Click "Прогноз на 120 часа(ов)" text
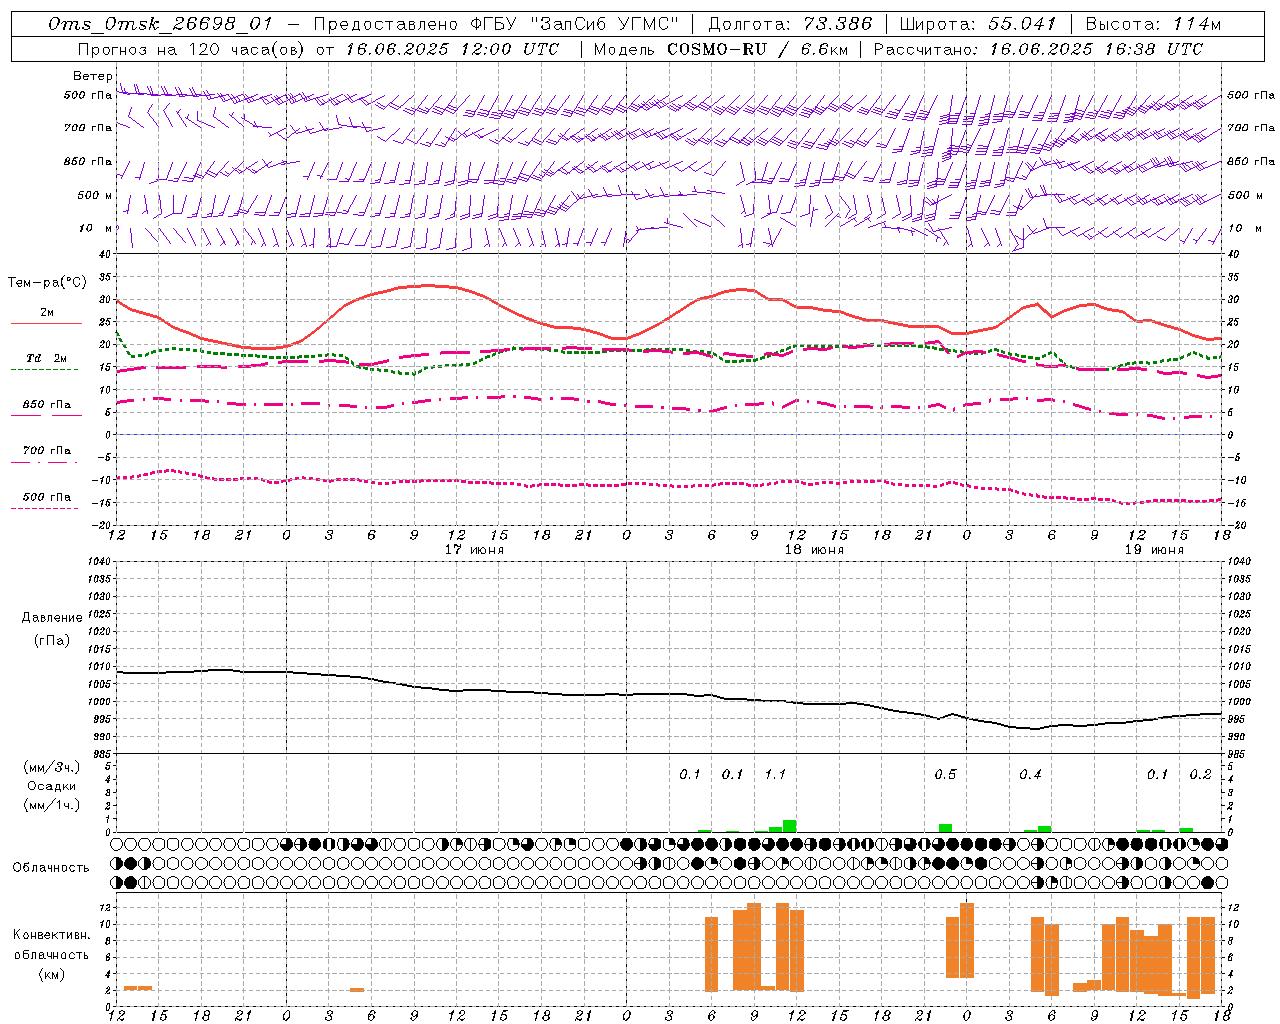 [192, 49]
